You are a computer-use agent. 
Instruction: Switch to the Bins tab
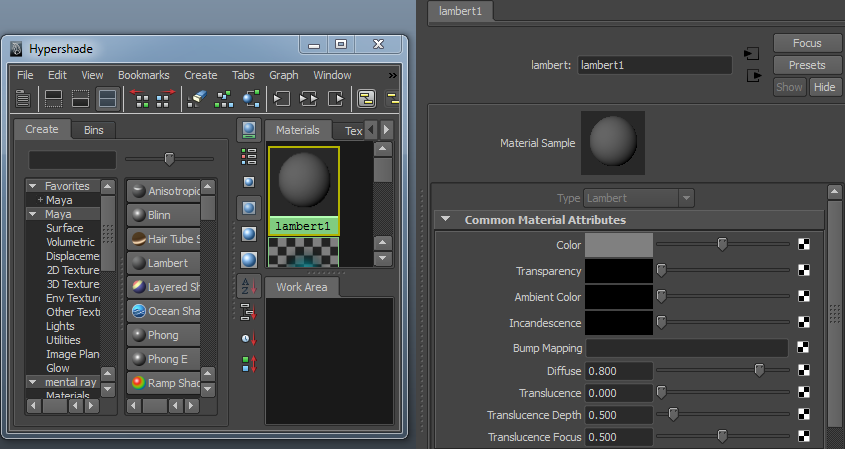tap(93, 130)
